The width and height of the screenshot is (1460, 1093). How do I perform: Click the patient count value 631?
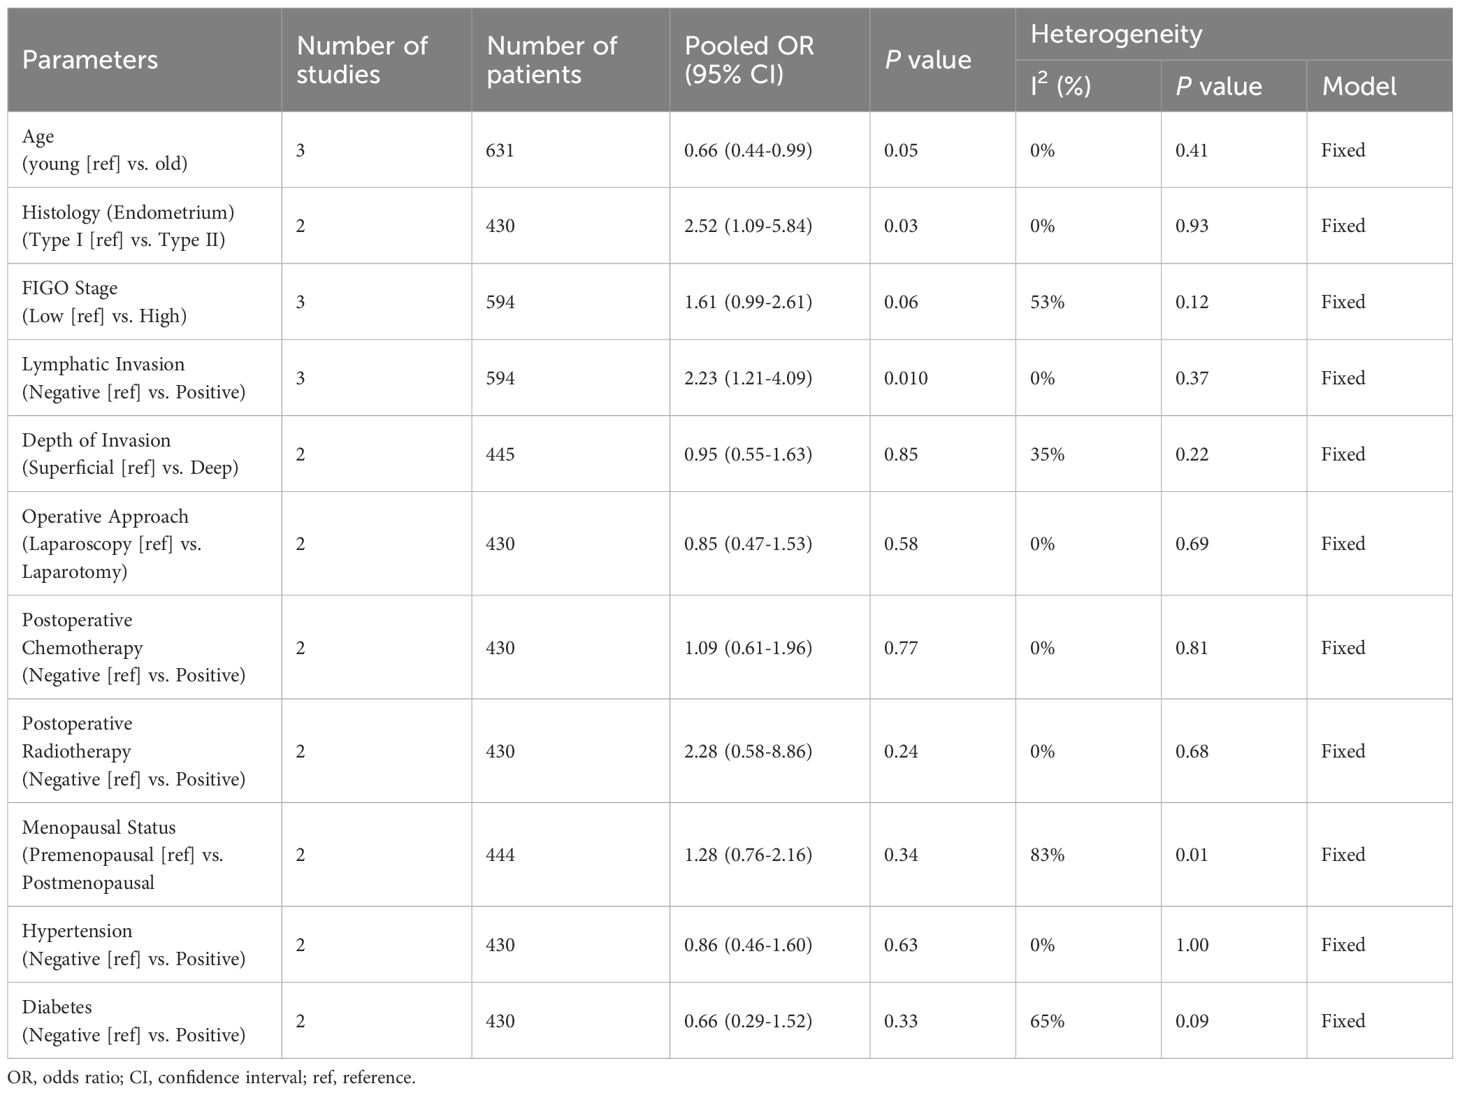point(500,150)
